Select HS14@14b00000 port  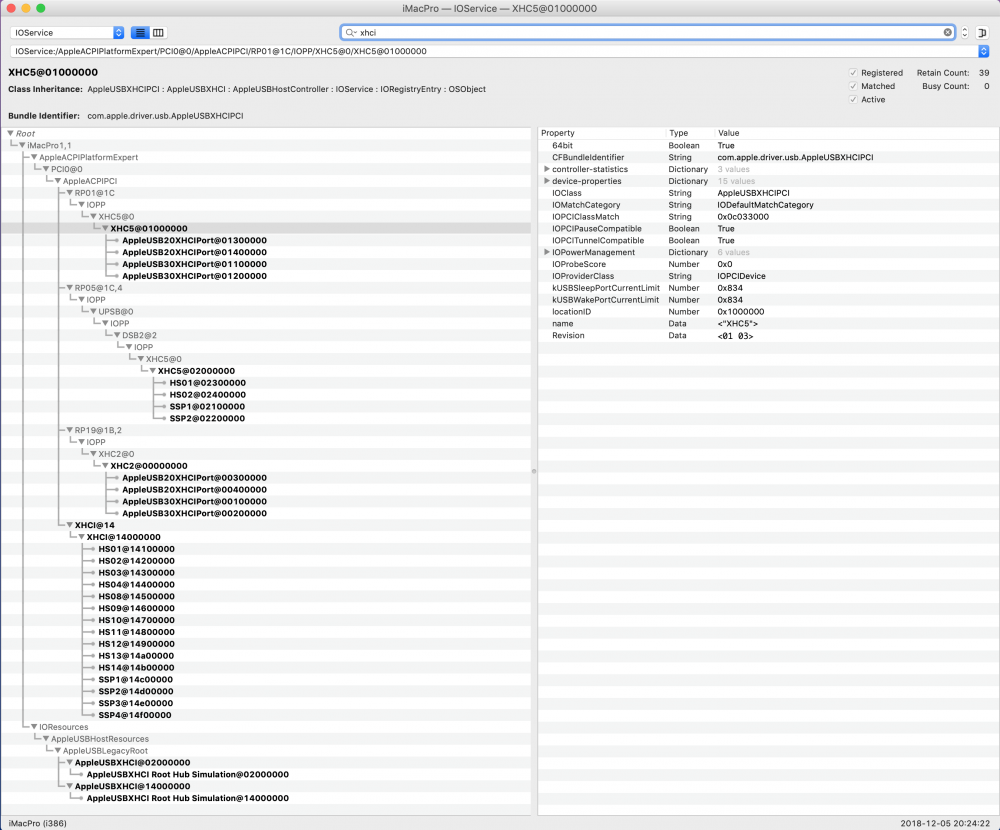(x=136, y=667)
